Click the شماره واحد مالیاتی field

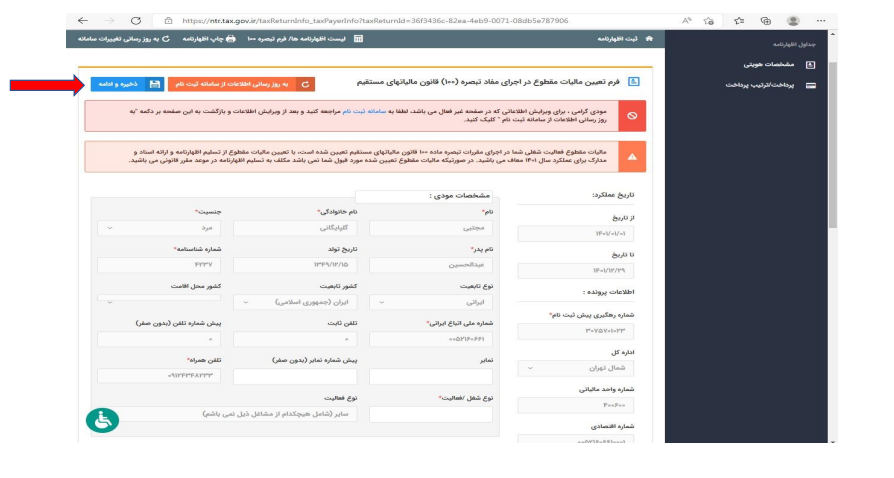(575, 406)
